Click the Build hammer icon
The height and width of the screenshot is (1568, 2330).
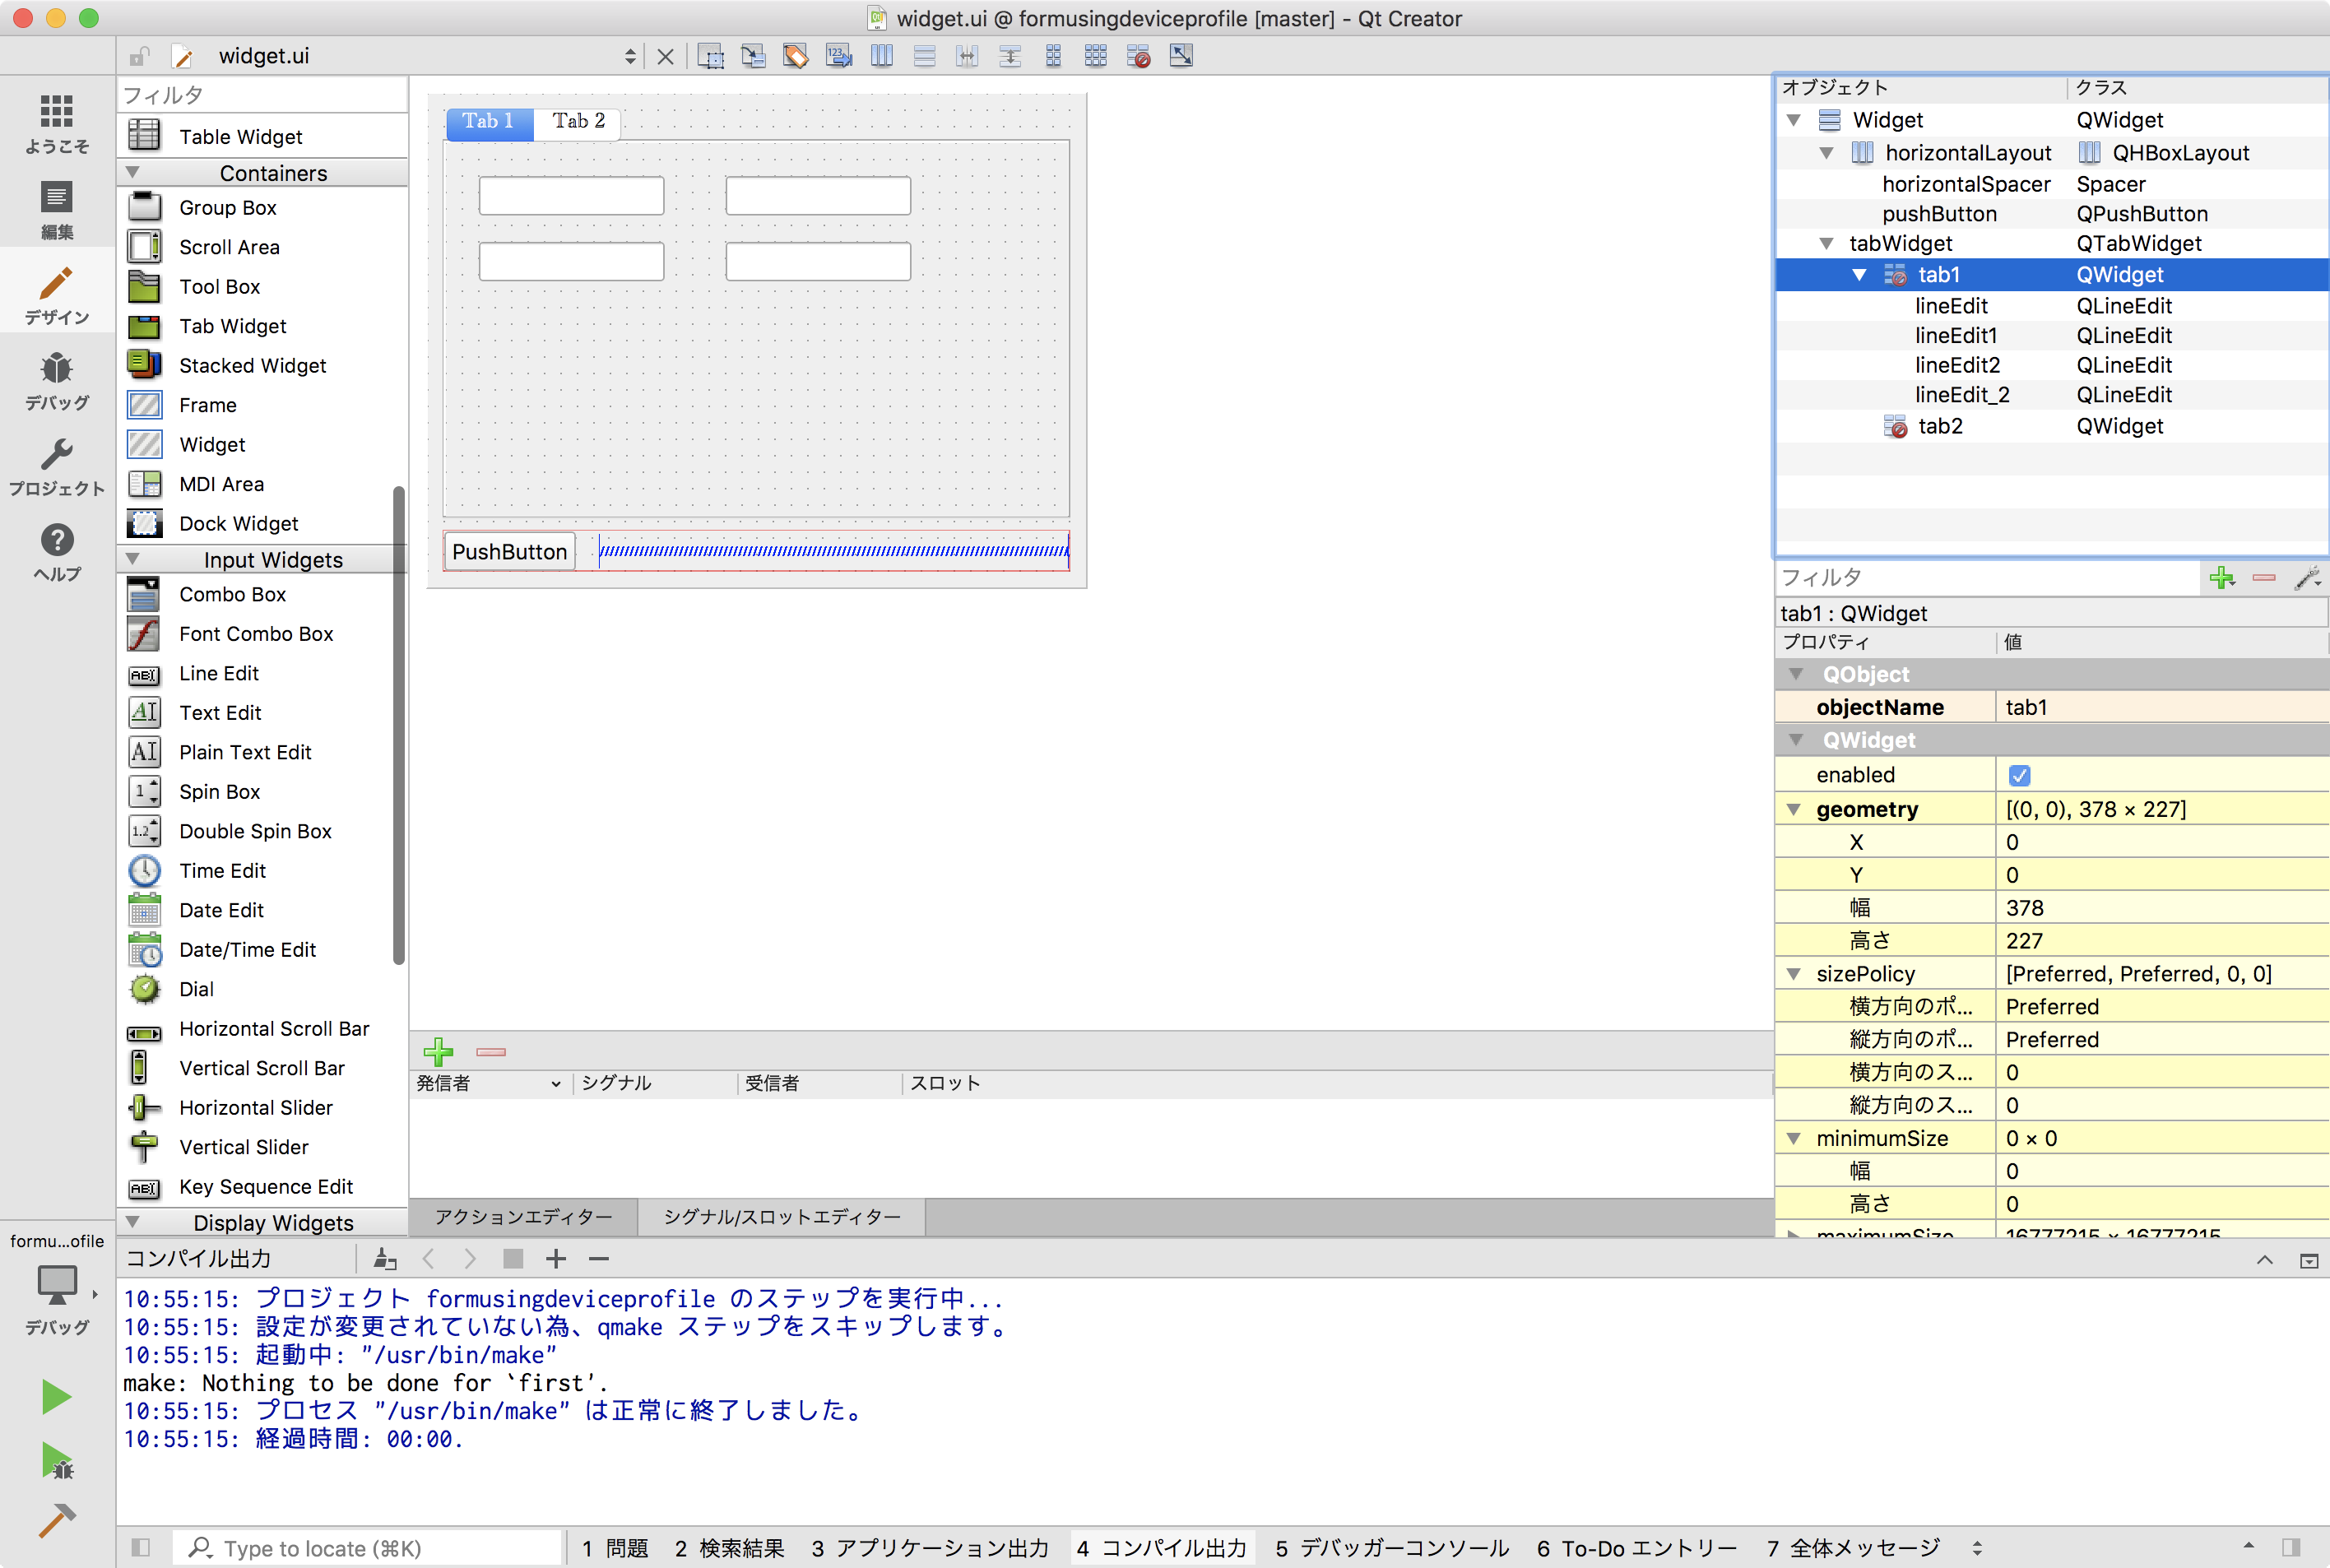pos(56,1521)
